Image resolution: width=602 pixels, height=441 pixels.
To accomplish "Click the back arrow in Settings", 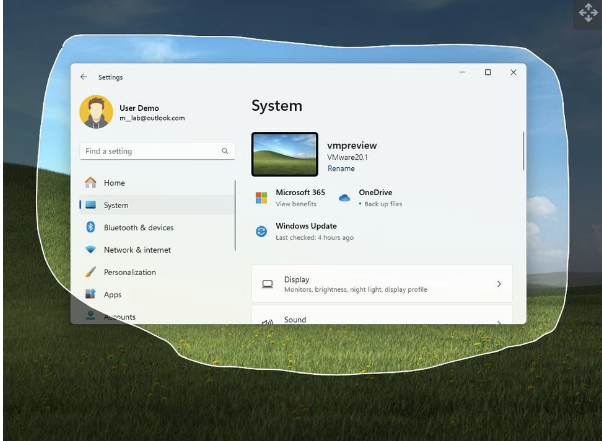I will click(x=84, y=77).
